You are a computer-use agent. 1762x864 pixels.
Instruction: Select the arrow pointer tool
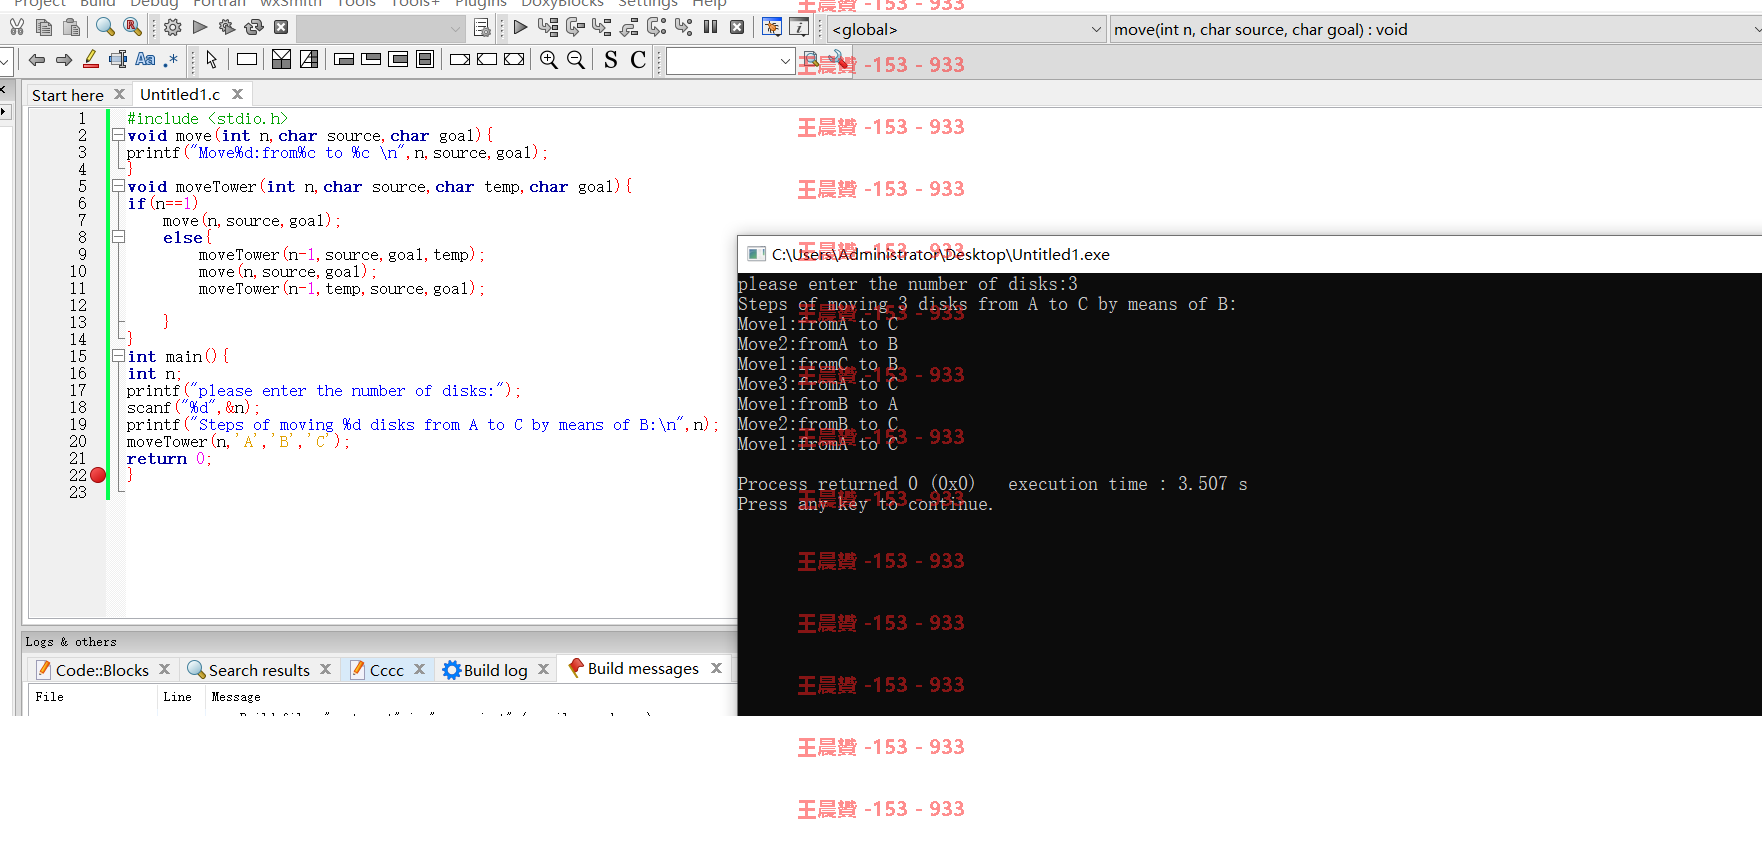tap(211, 60)
